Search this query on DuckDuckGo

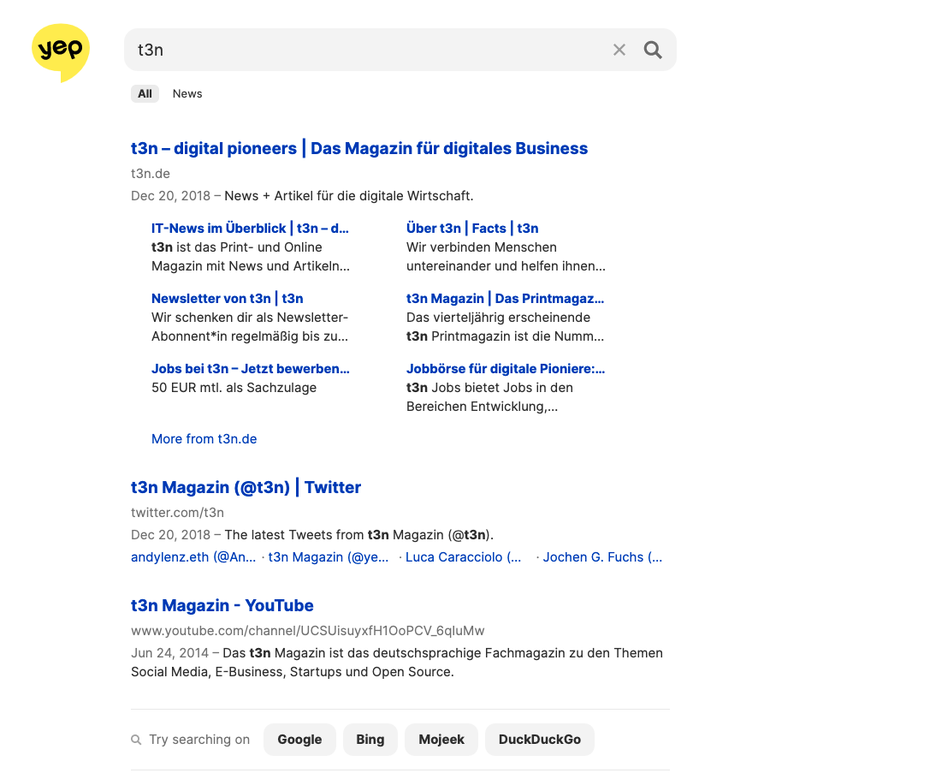click(x=540, y=739)
